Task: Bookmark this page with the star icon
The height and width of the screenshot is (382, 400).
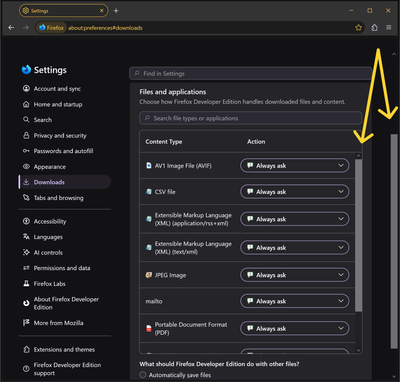Action: coord(358,28)
